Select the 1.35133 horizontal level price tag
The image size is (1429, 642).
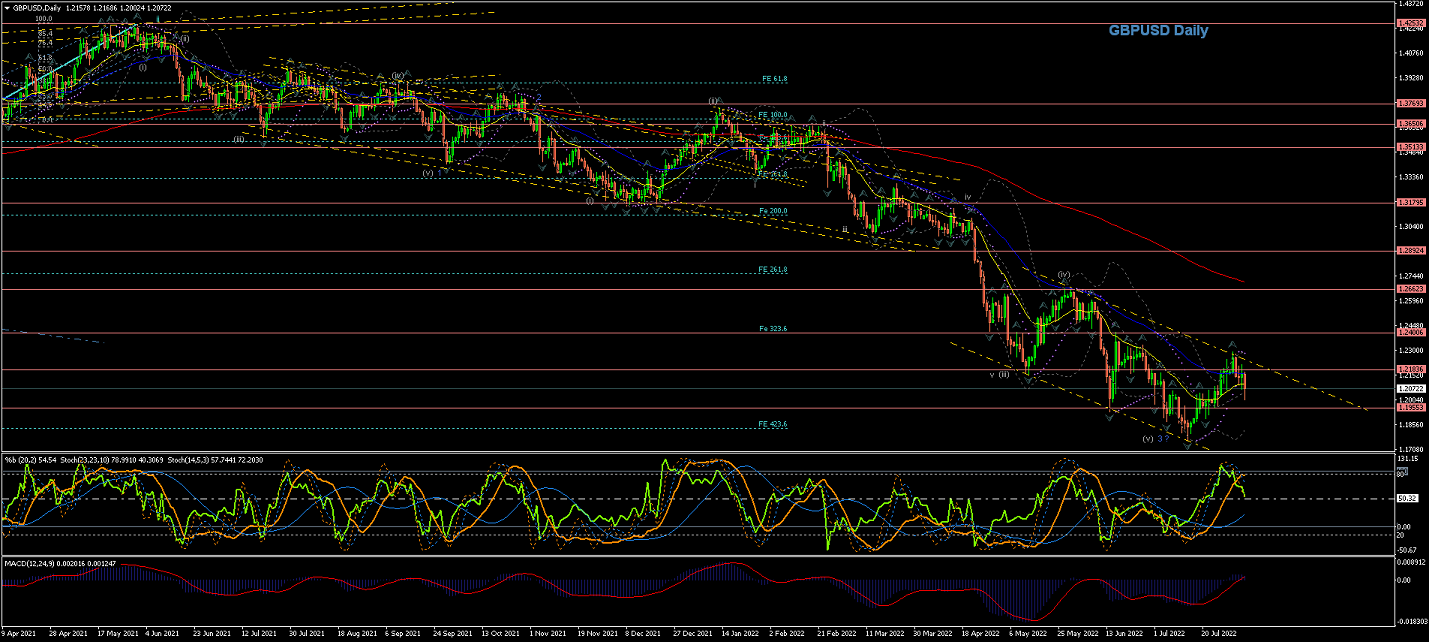[x=1411, y=147]
